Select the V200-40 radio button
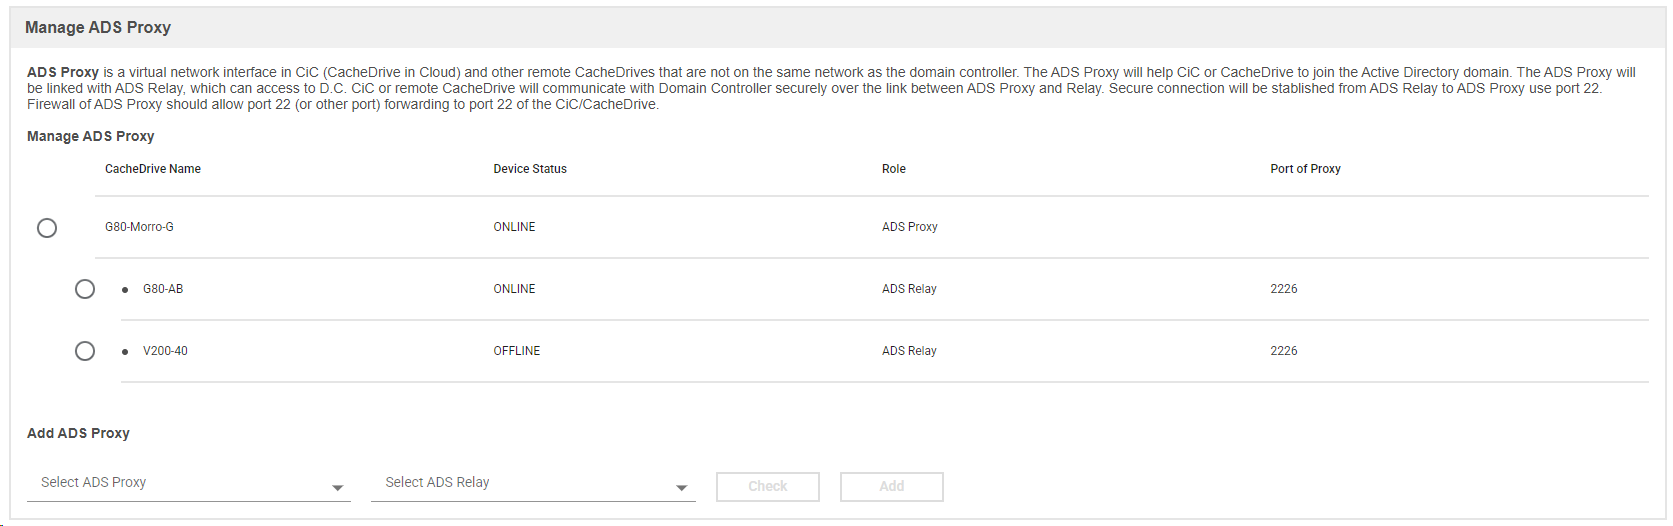Screen dimensions: 1673x526 tap(85, 351)
